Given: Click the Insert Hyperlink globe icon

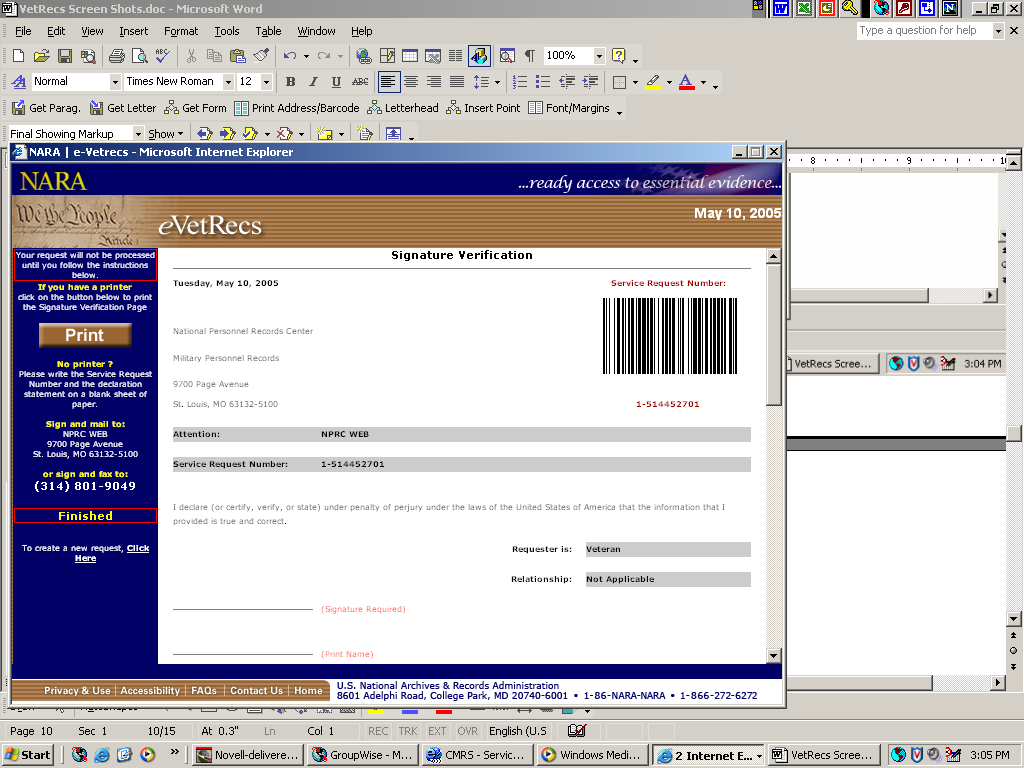Looking at the screenshot, I should tap(364, 56).
